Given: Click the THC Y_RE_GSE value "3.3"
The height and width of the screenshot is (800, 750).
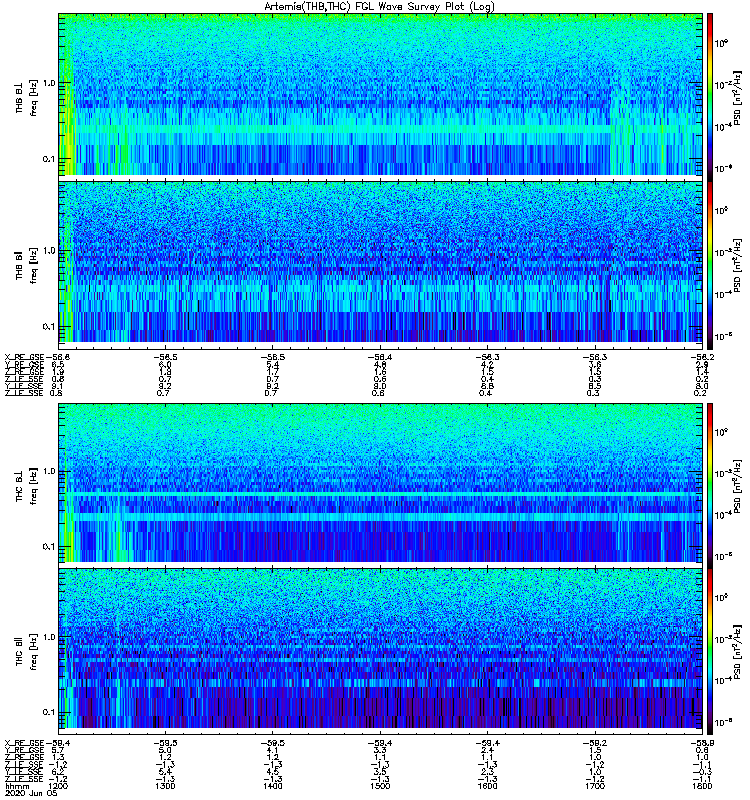Looking at the screenshot, I should pos(380,750).
